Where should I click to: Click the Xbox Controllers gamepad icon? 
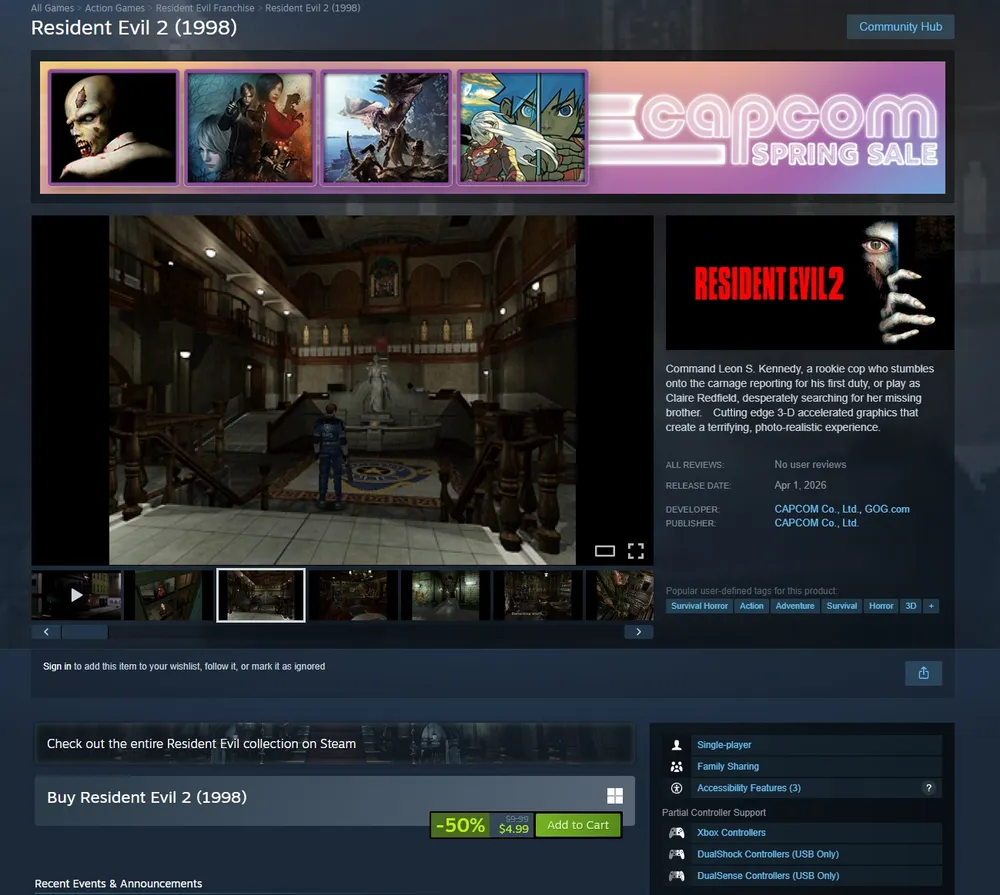[677, 833]
